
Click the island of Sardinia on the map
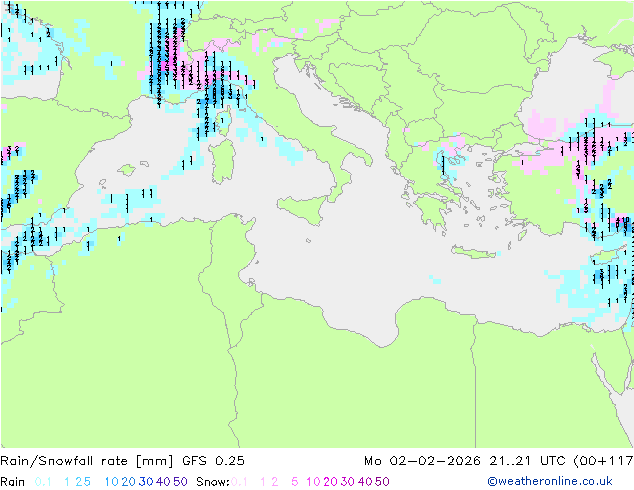pyautogui.click(x=222, y=162)
